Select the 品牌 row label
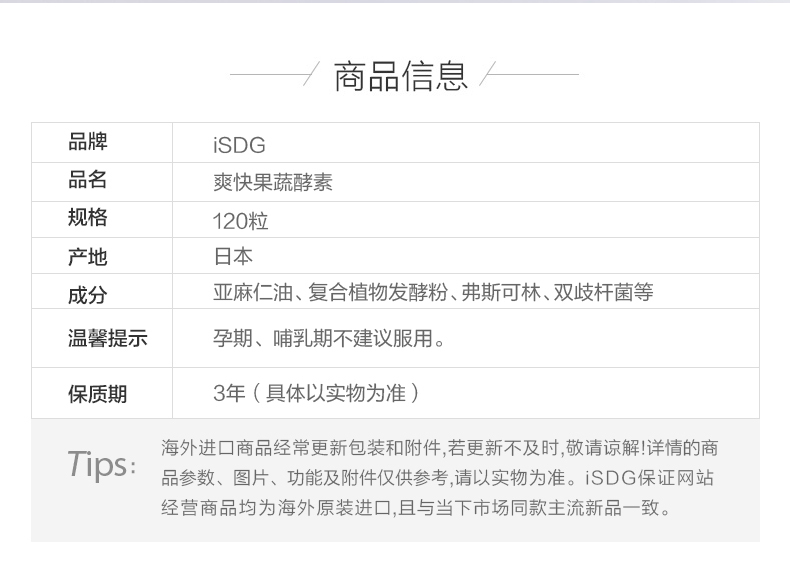 pyautogui.click(x=87, y=142)
